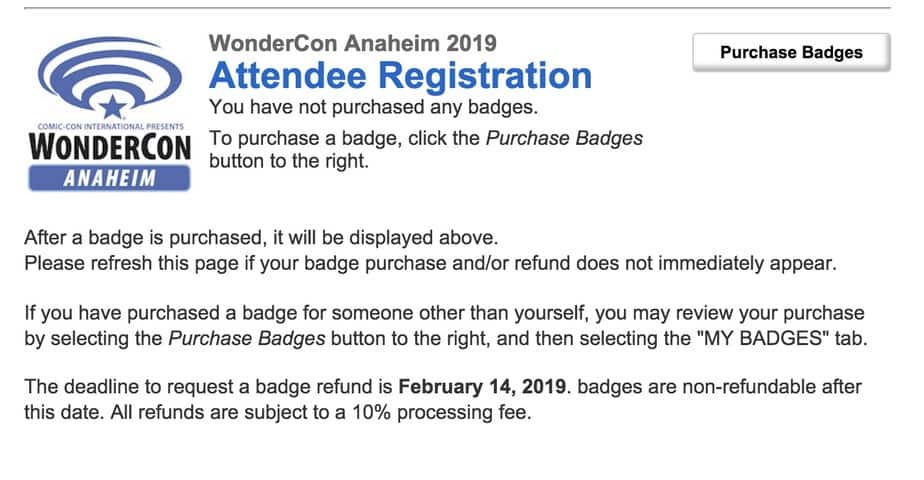Click the 'Comic-Con International Presents' logo text
Screen dimensions: 924x480
tap(110, 126)
